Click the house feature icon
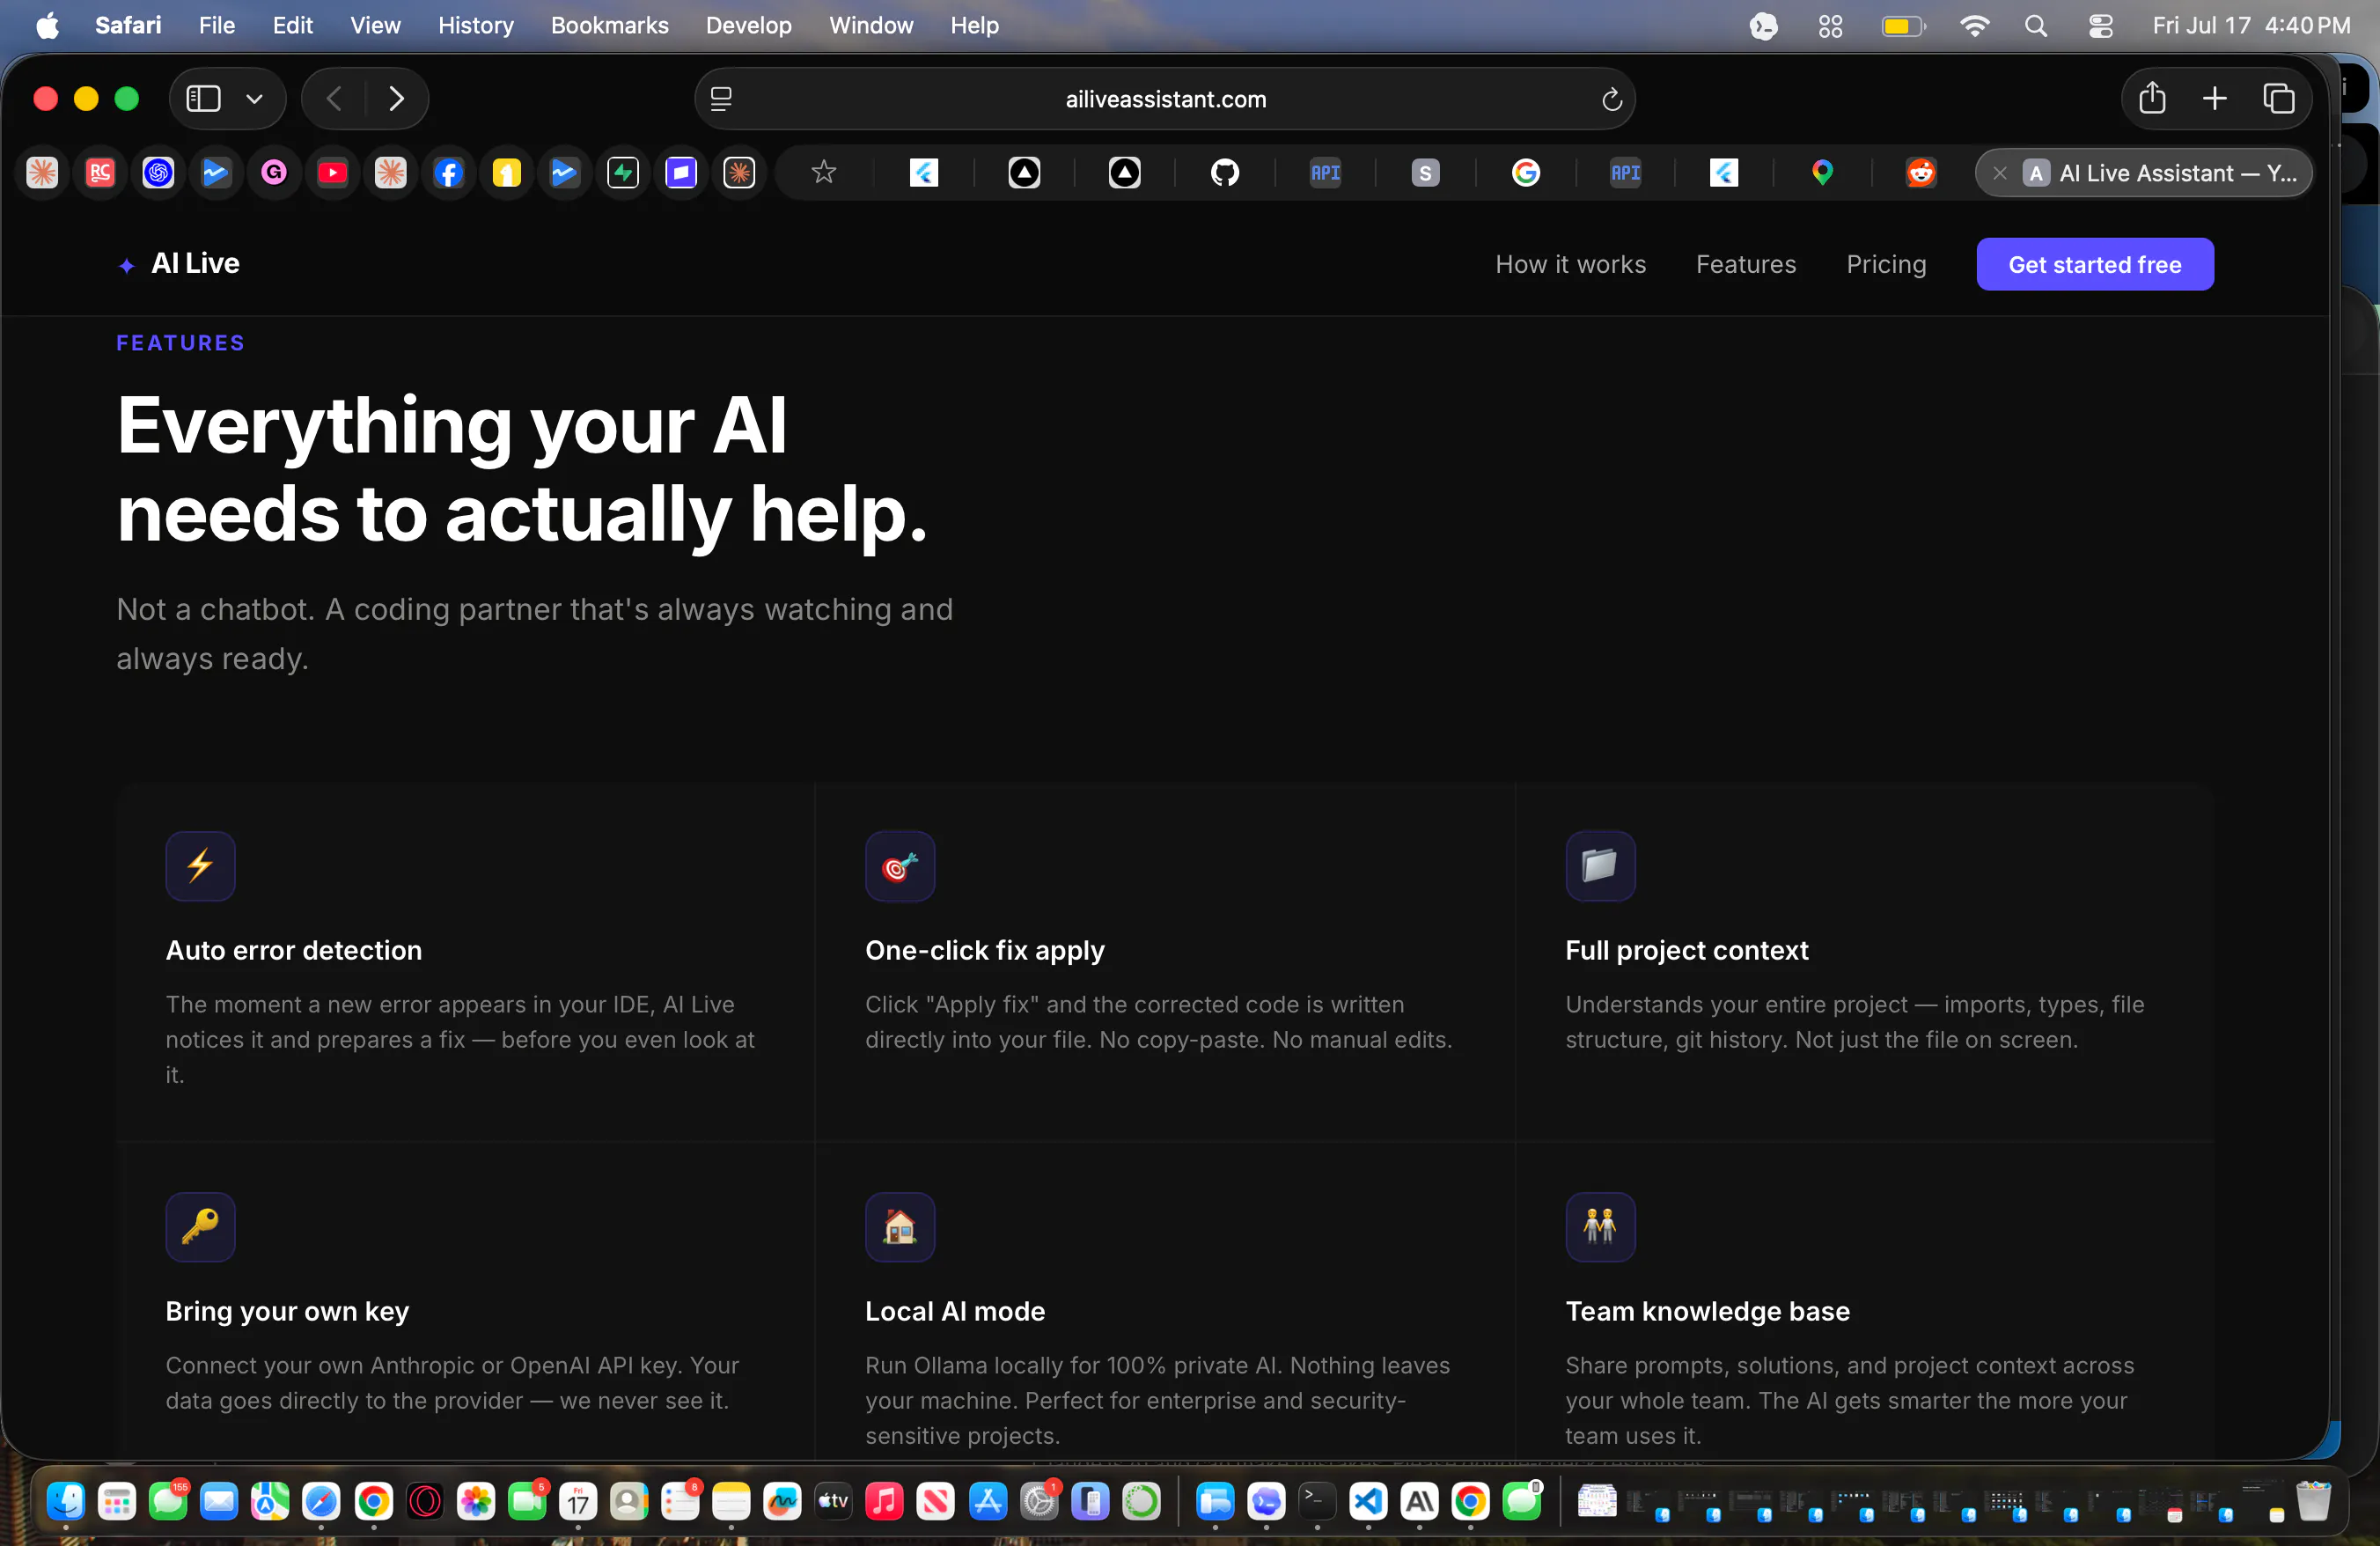Image resolution: width=2380 pixels, height=1546 pixels. 900,1227
